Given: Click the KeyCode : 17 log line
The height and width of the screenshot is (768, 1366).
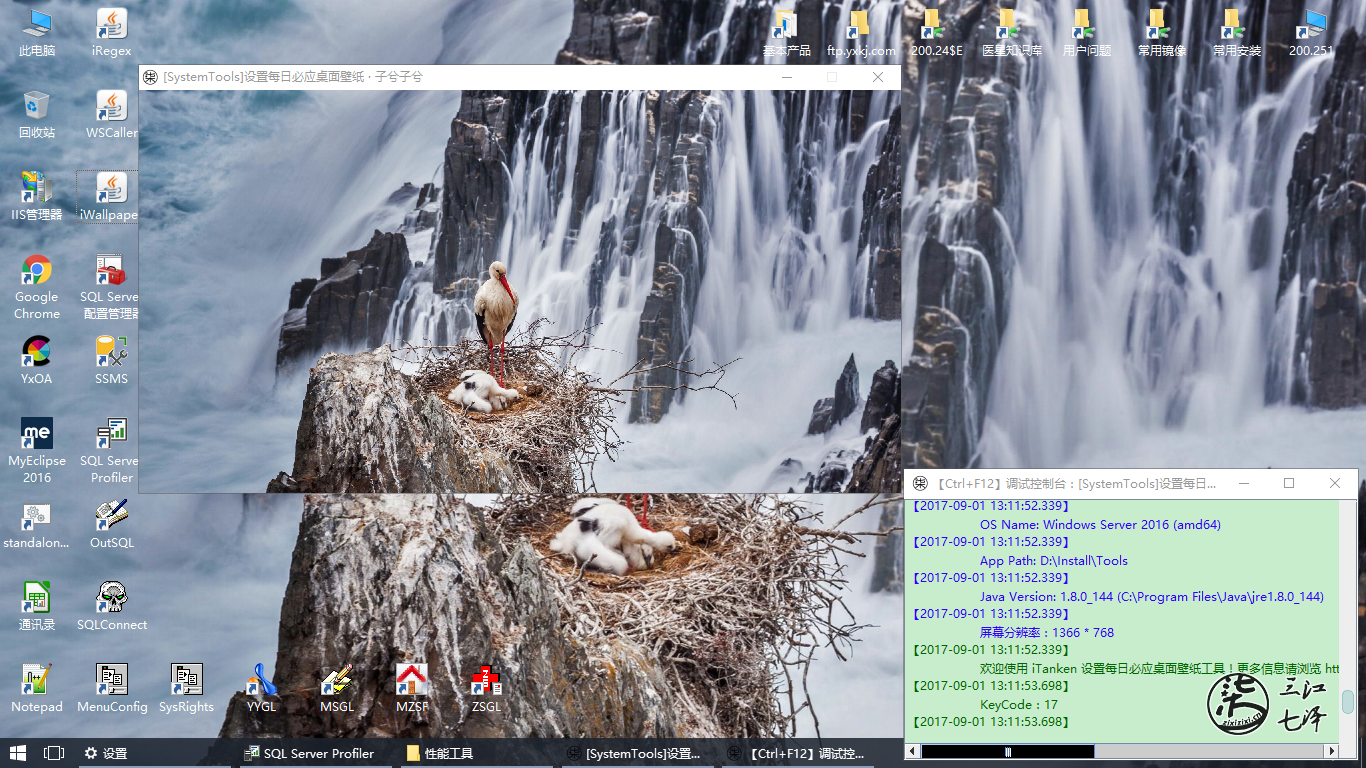Looking at the screenshot, I should click(x=1019, y=704).
